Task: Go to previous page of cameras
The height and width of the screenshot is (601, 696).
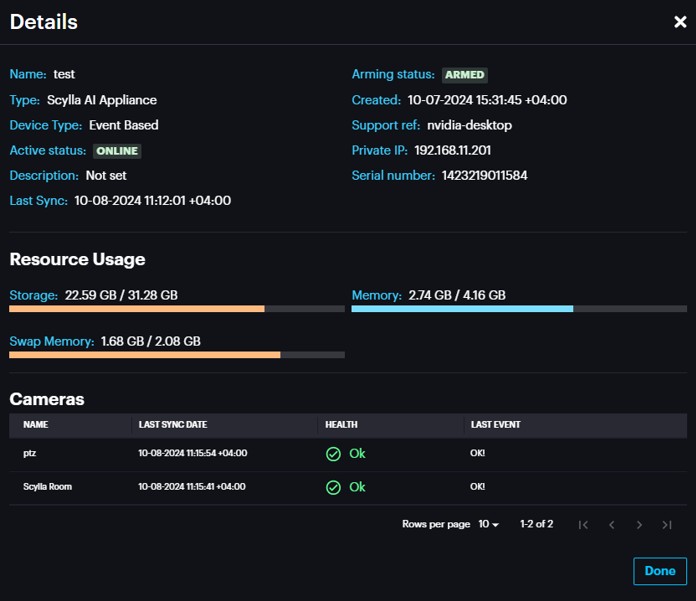Action: [x=612, y=524]
